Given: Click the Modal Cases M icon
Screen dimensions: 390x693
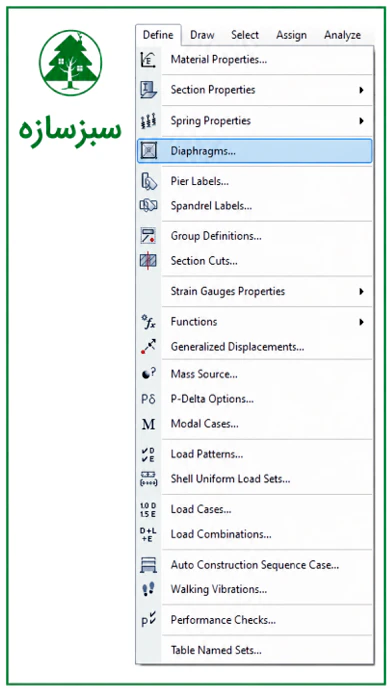Looking at the screenshot, I should 148,424.
